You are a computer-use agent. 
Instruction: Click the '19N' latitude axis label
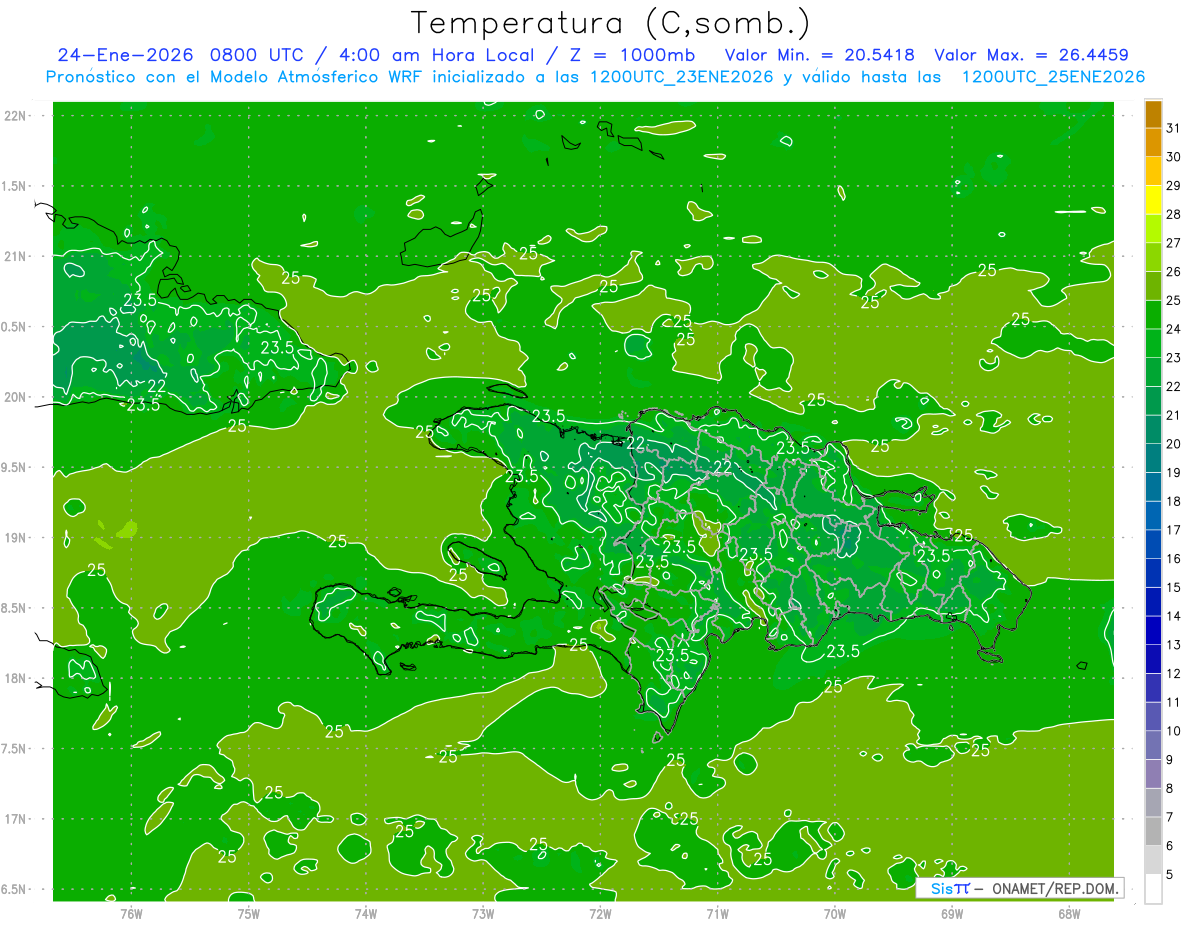(x=16, y=538)
